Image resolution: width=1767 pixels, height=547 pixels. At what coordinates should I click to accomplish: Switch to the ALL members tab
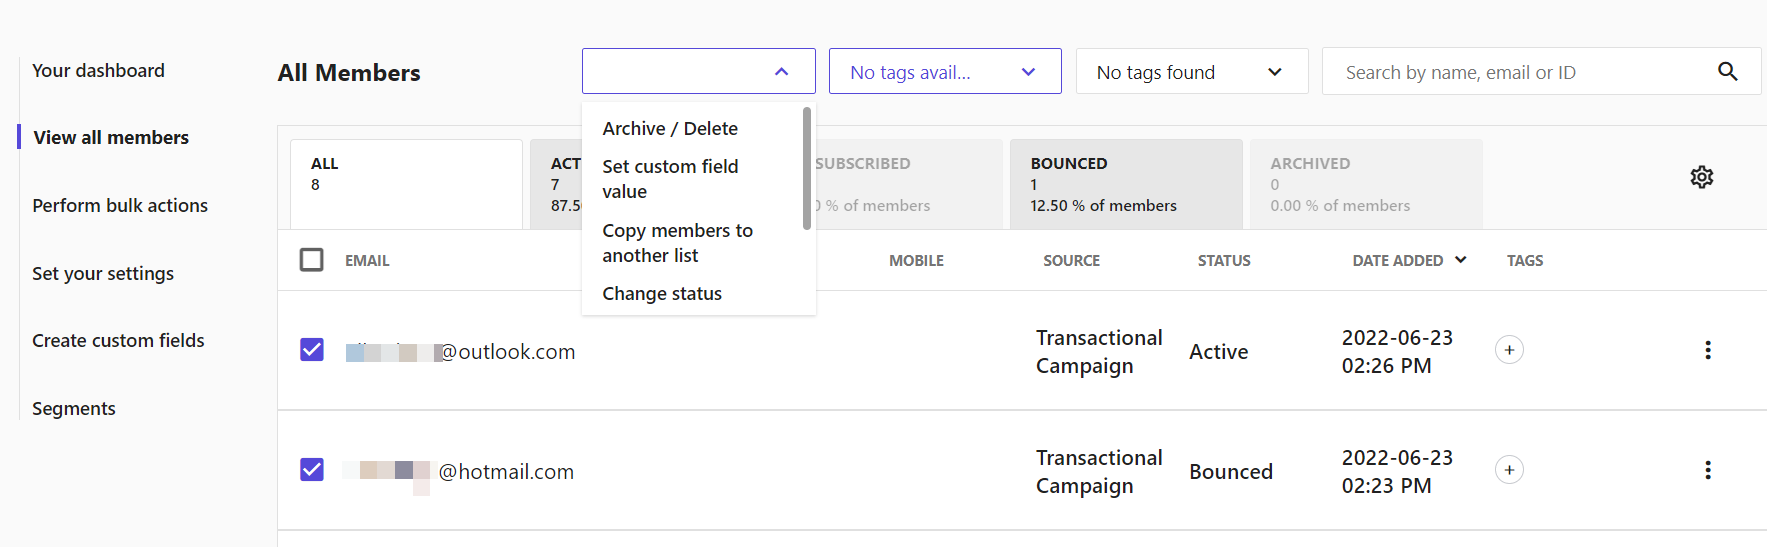(x=406, y=184)
